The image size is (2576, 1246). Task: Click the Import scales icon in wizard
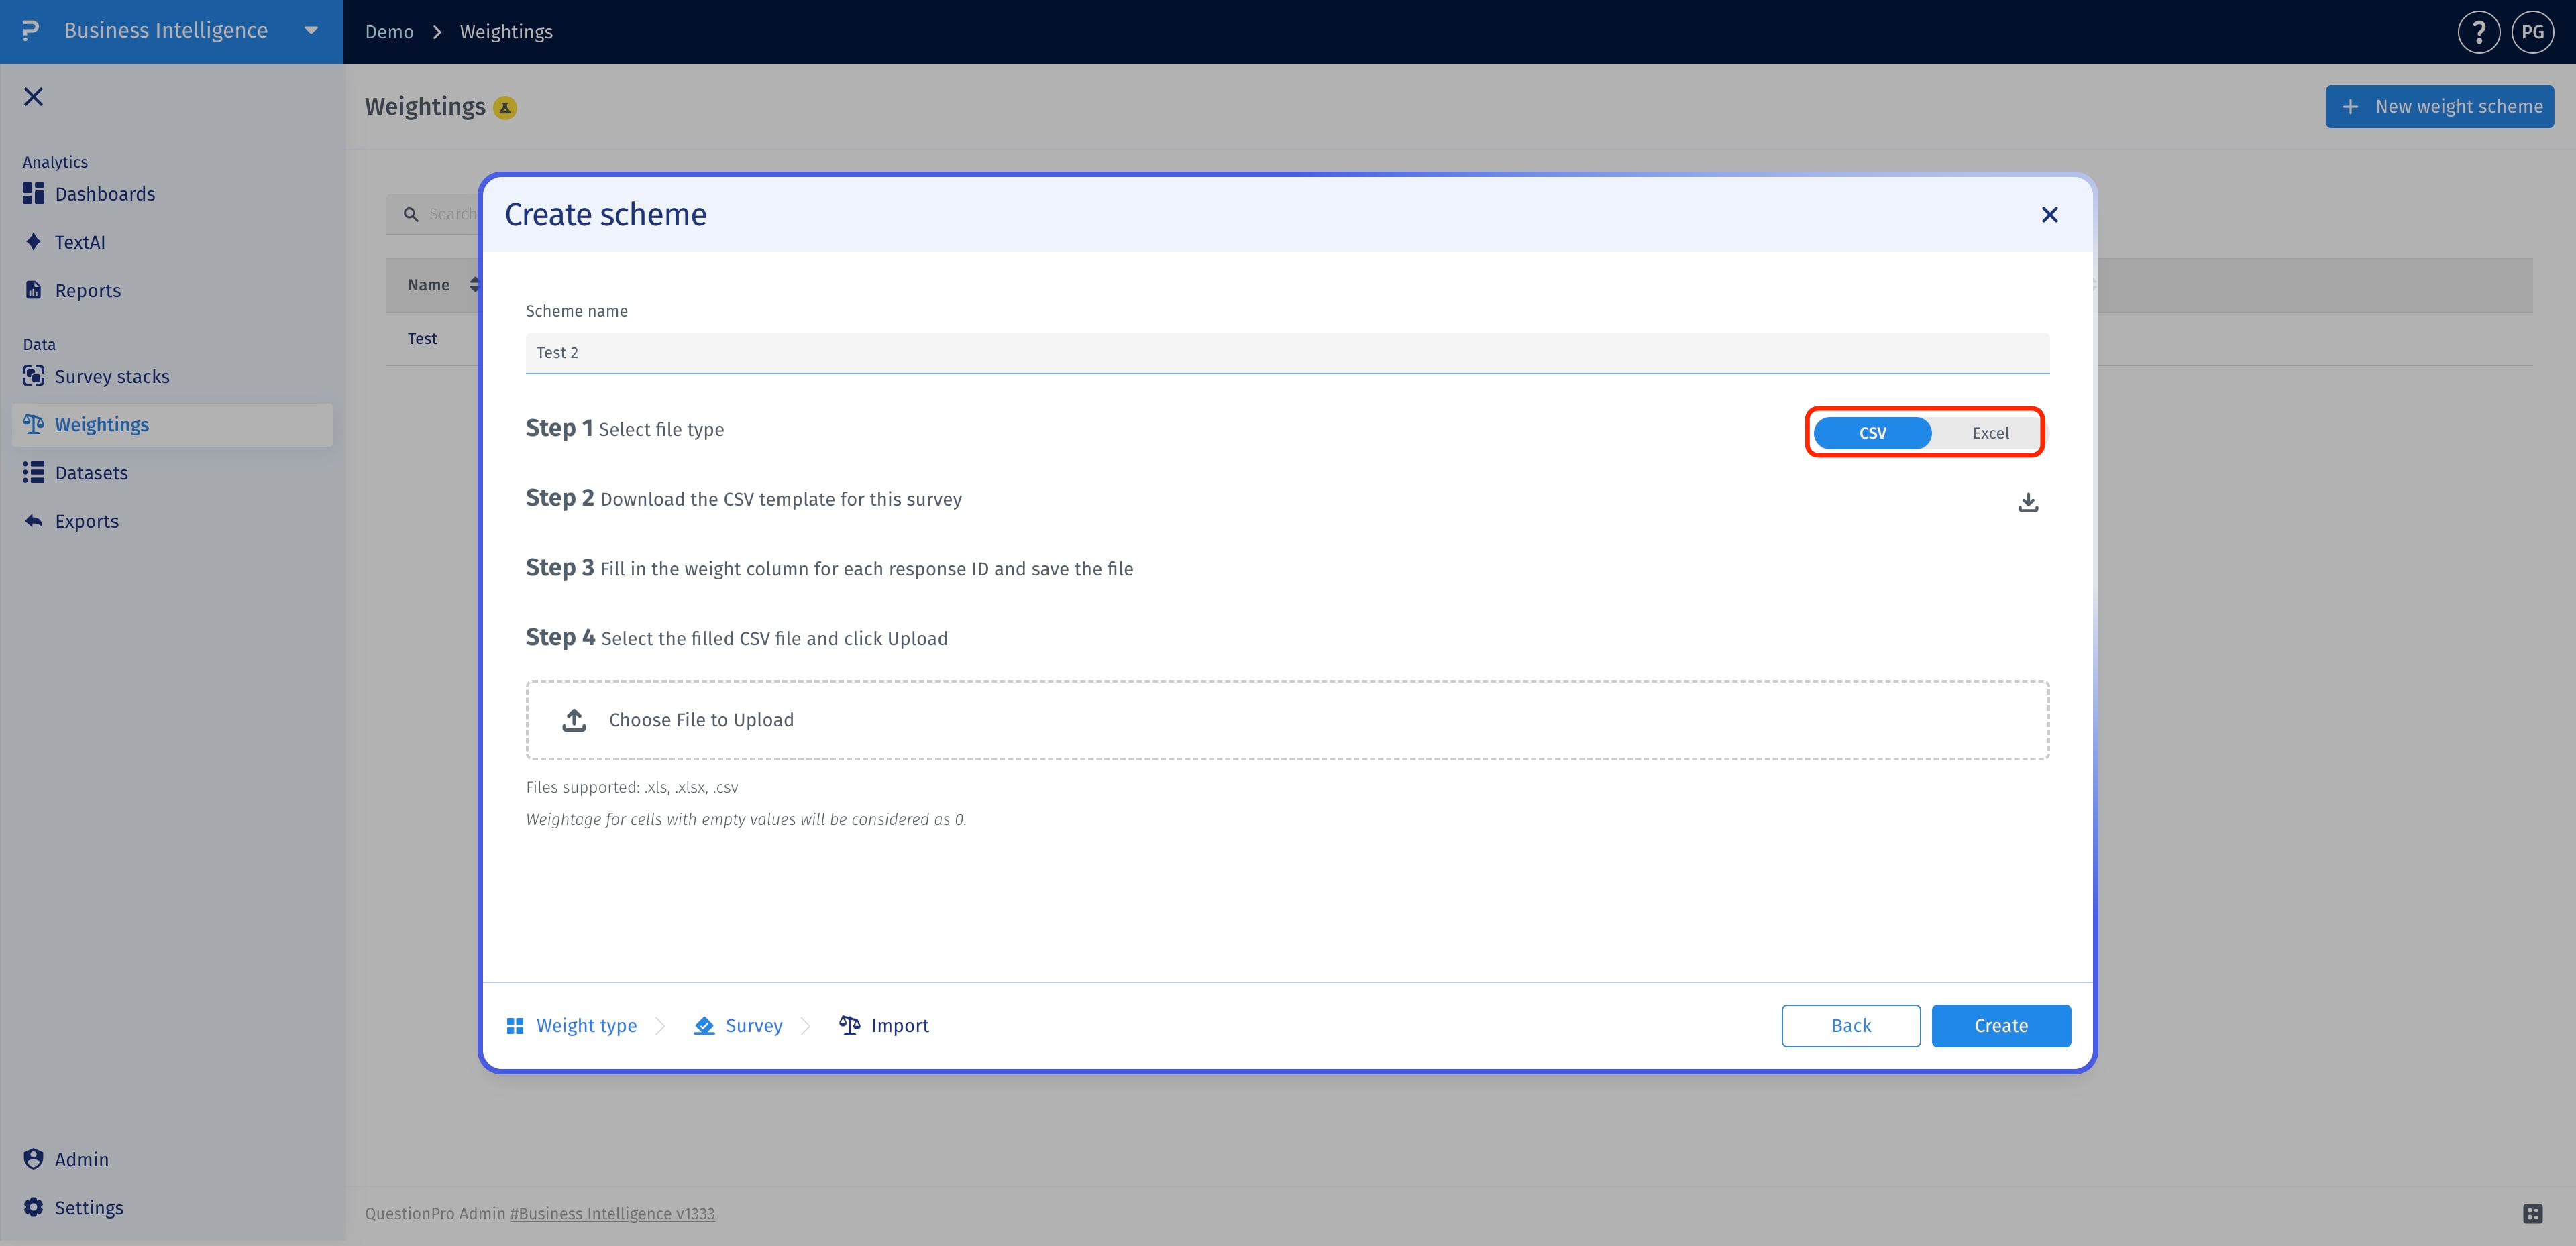[x=849, y=1026]
